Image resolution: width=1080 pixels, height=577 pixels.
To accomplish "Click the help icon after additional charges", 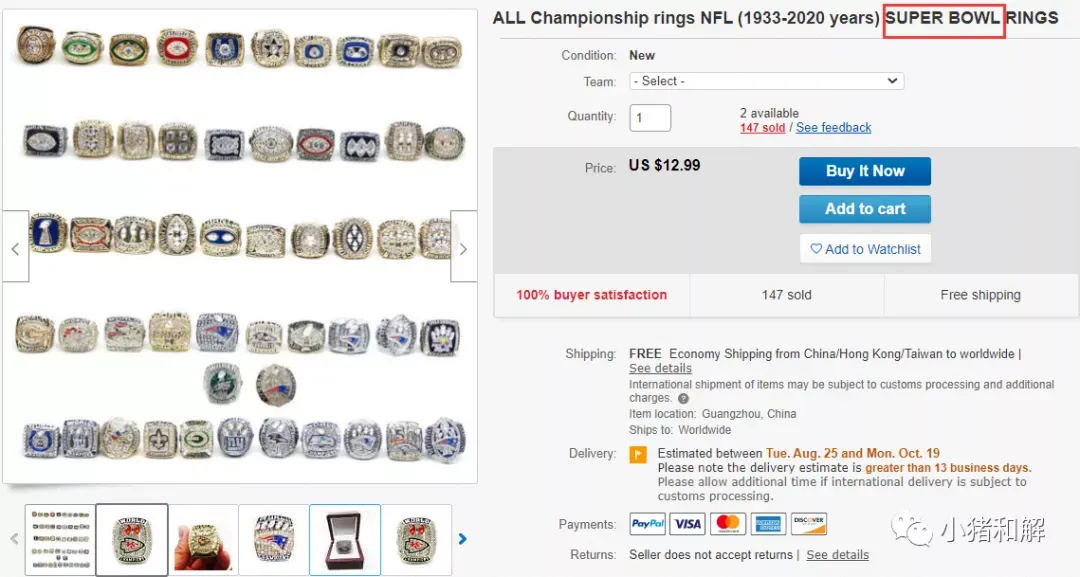I will tap(684, 399).
